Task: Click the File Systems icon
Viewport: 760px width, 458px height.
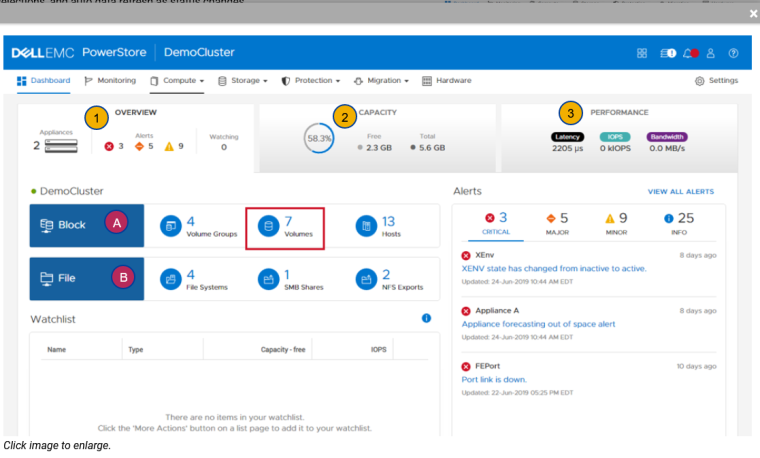Action: coord(171,279)
